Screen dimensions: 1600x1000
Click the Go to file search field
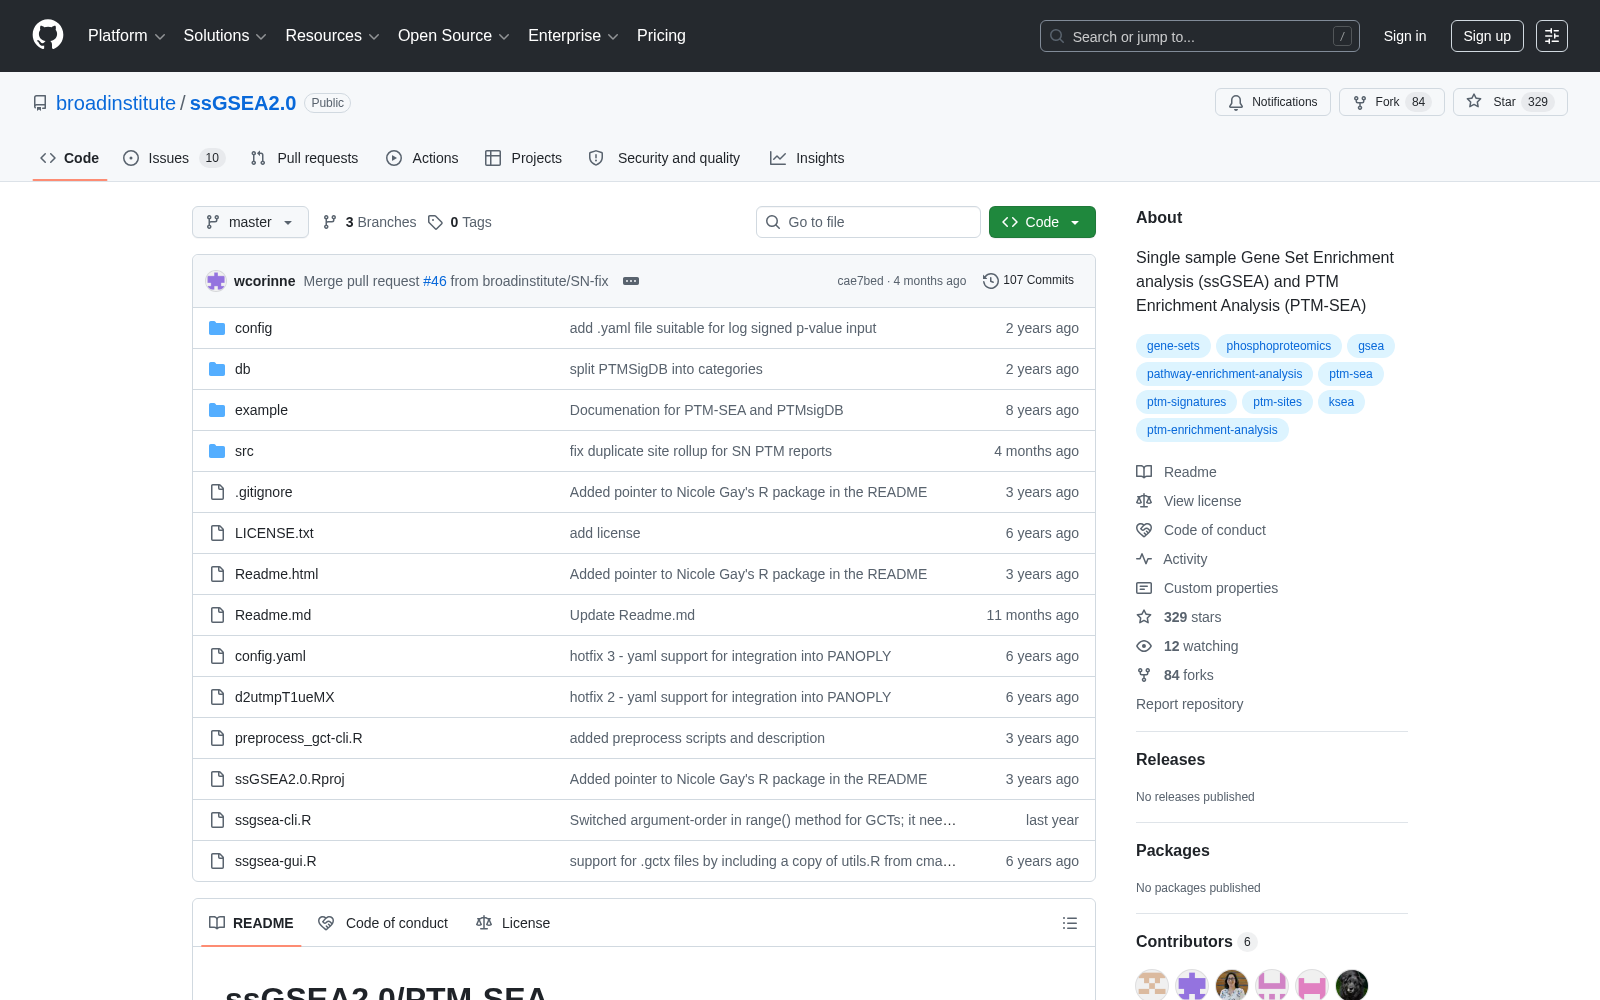tap(868, 222)
